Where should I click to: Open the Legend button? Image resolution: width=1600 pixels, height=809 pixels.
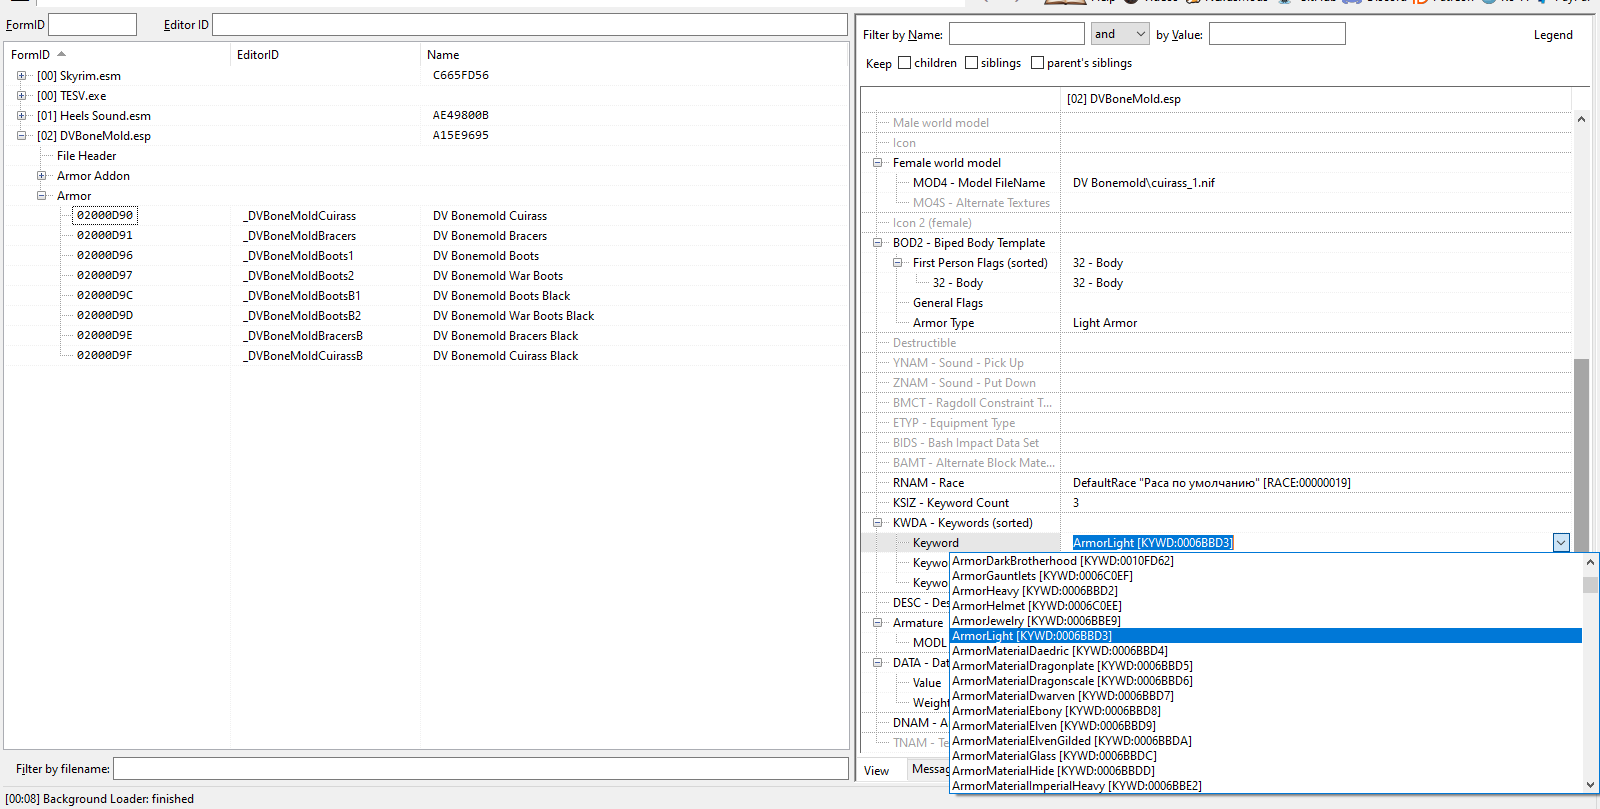(1553, 35)
